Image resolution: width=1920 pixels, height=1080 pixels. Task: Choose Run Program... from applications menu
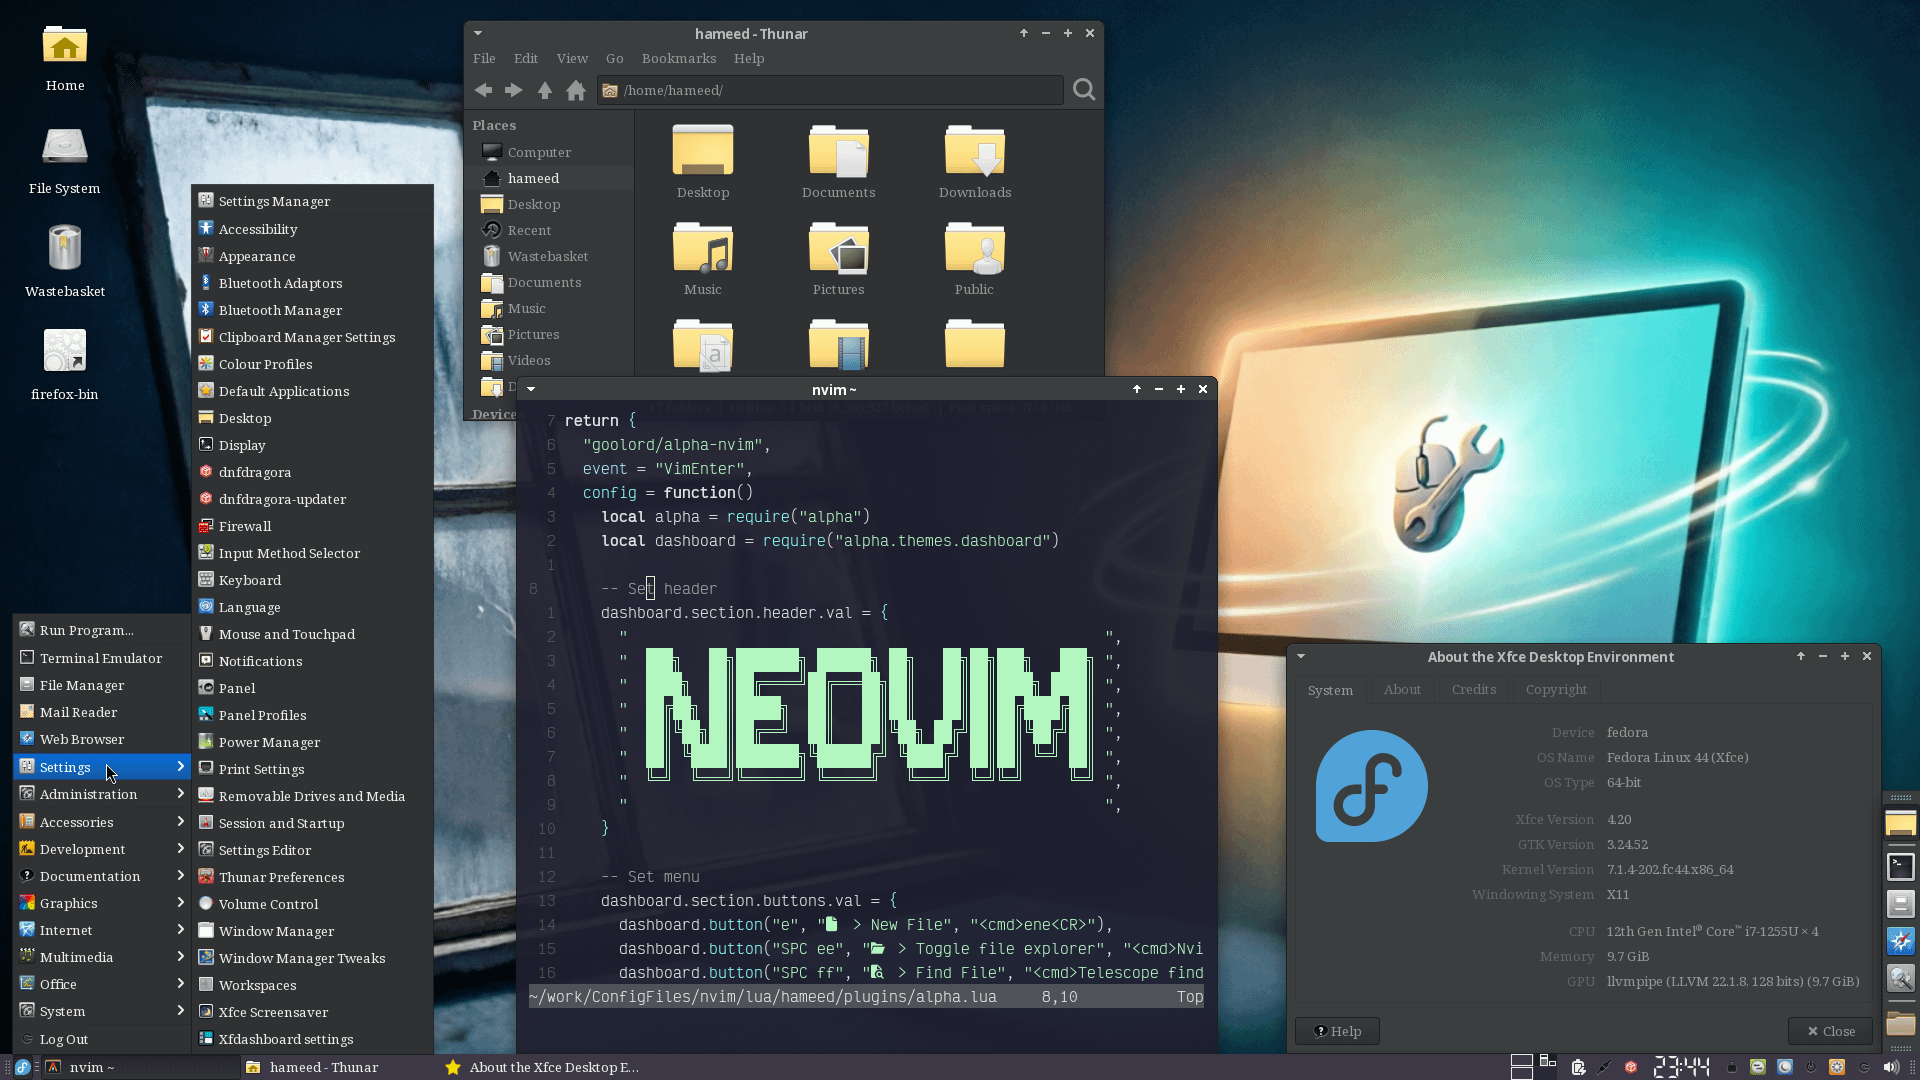pyautogui.click(x=102, y=630)
